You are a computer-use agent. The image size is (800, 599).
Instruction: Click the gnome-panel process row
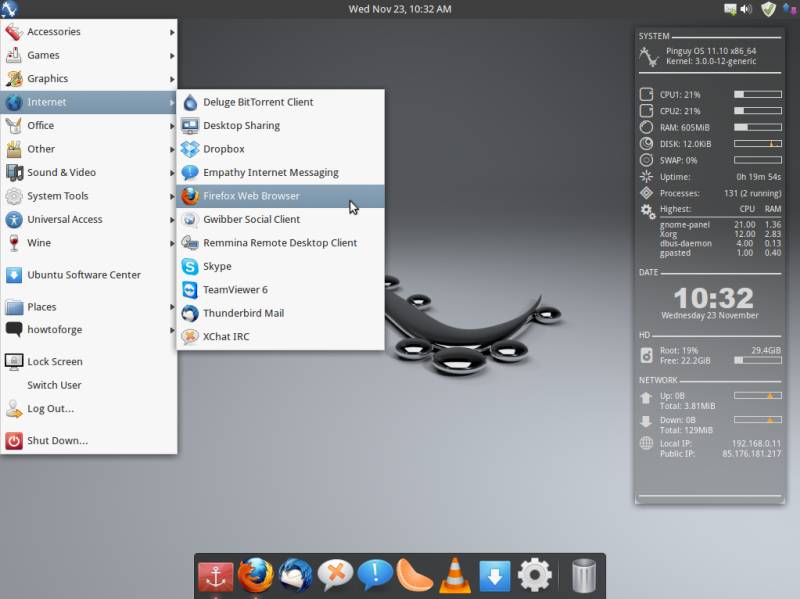click(x=720, y=224)
